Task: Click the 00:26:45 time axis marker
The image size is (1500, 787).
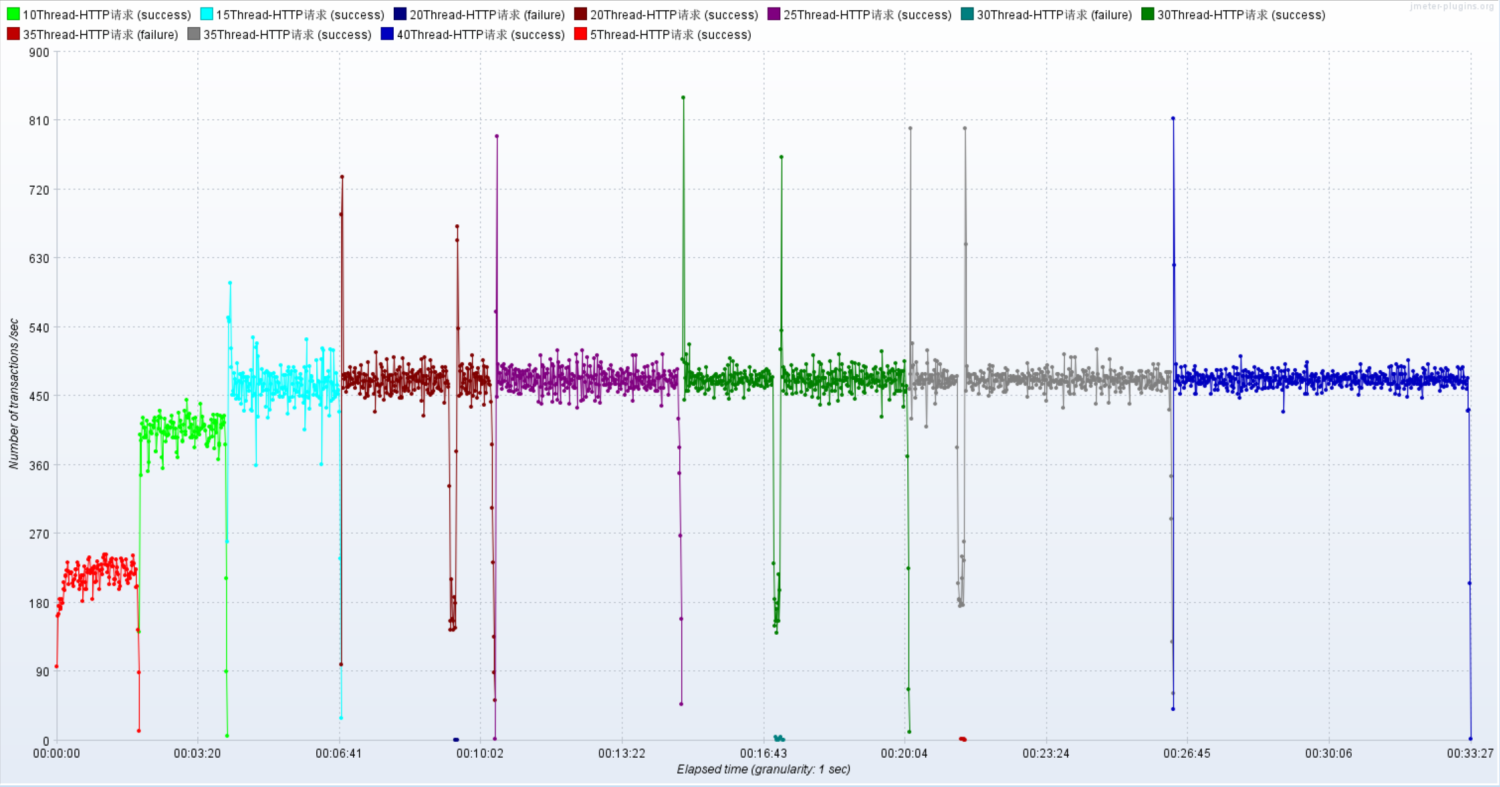Action: coord(1187,753)
